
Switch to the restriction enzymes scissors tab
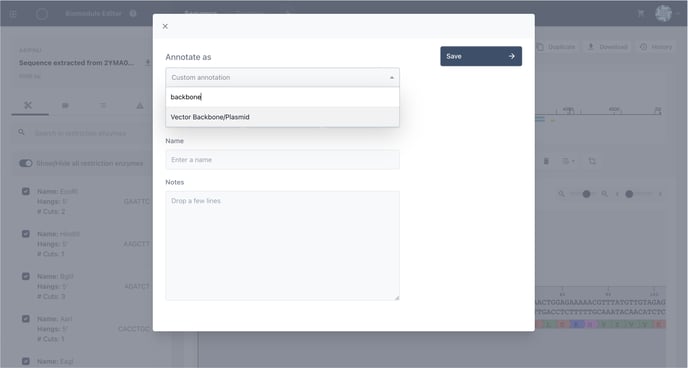[x=29, y=105]
